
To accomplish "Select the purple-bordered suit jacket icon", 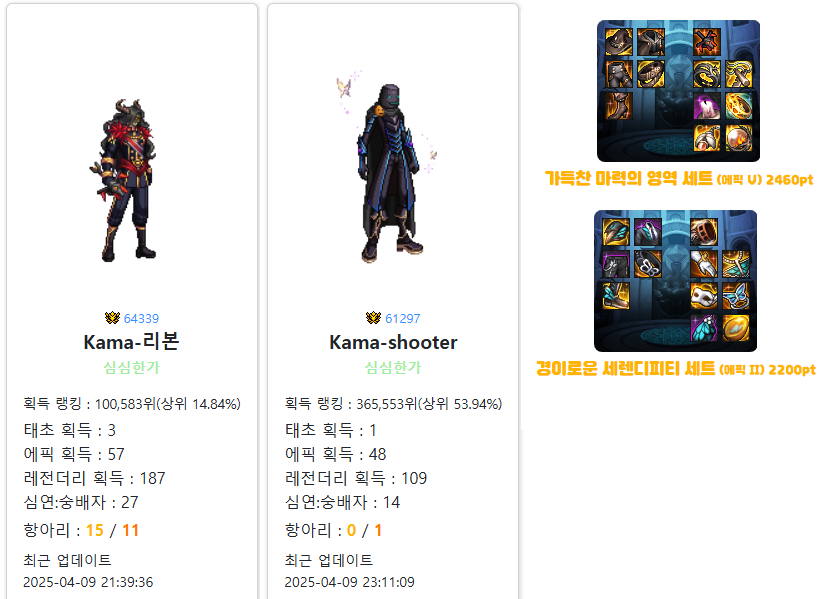I will click(x=647, y=232).
